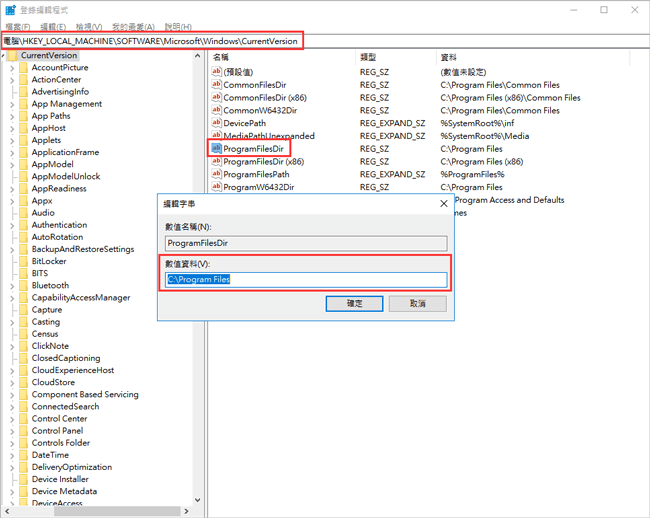Open the 檔案(F) menu
This screenshot has height=518, width=650.
[x=18, y=27]
